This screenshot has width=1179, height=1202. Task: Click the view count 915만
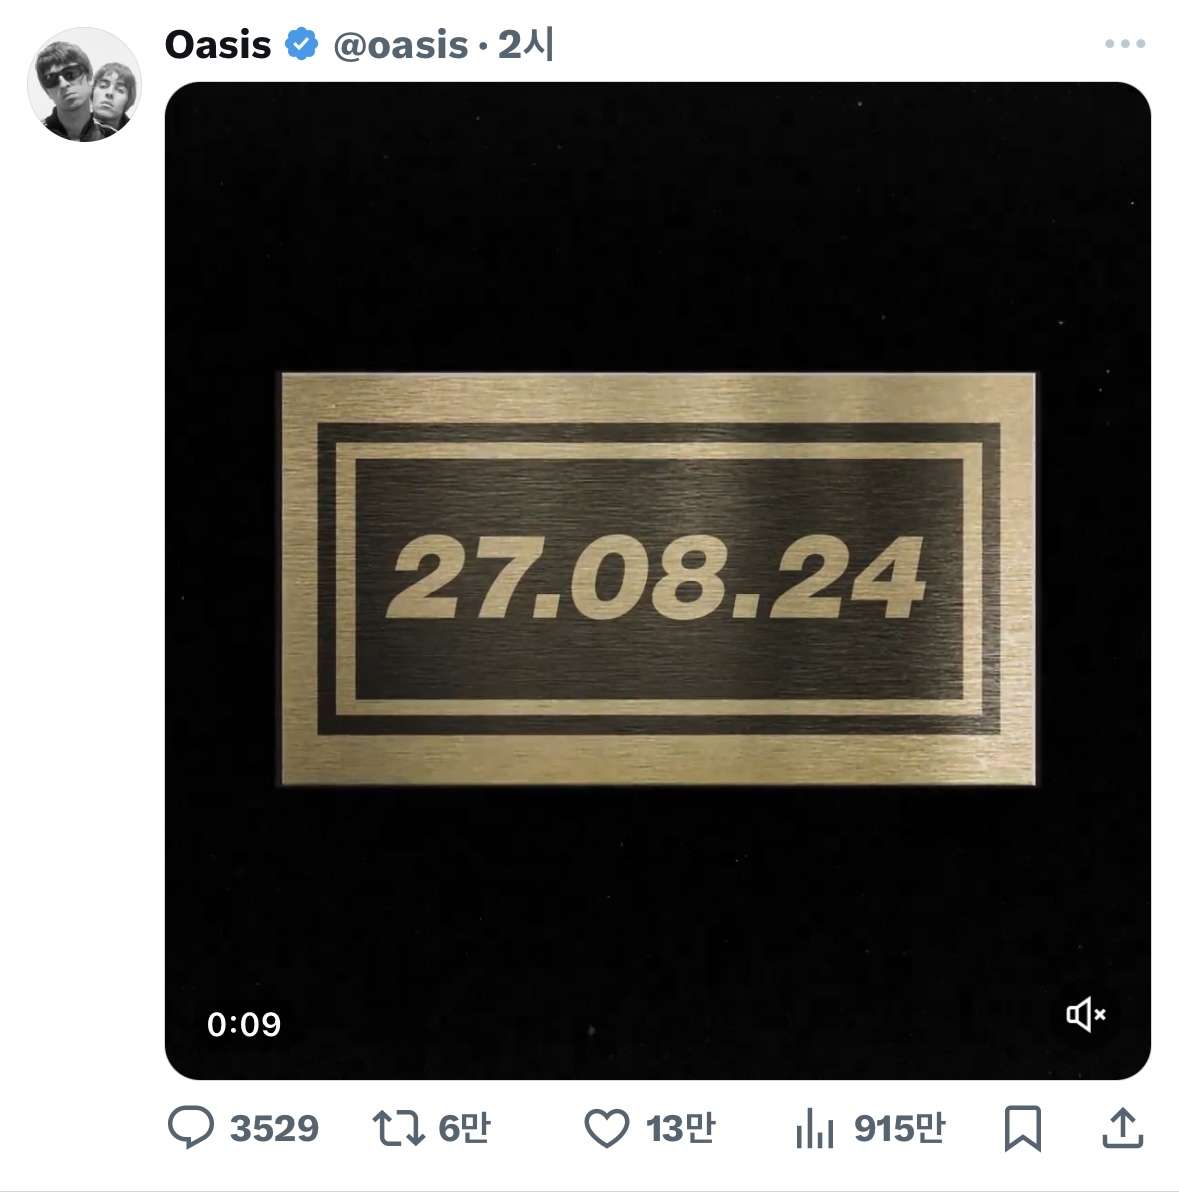tap(899, 1129)
